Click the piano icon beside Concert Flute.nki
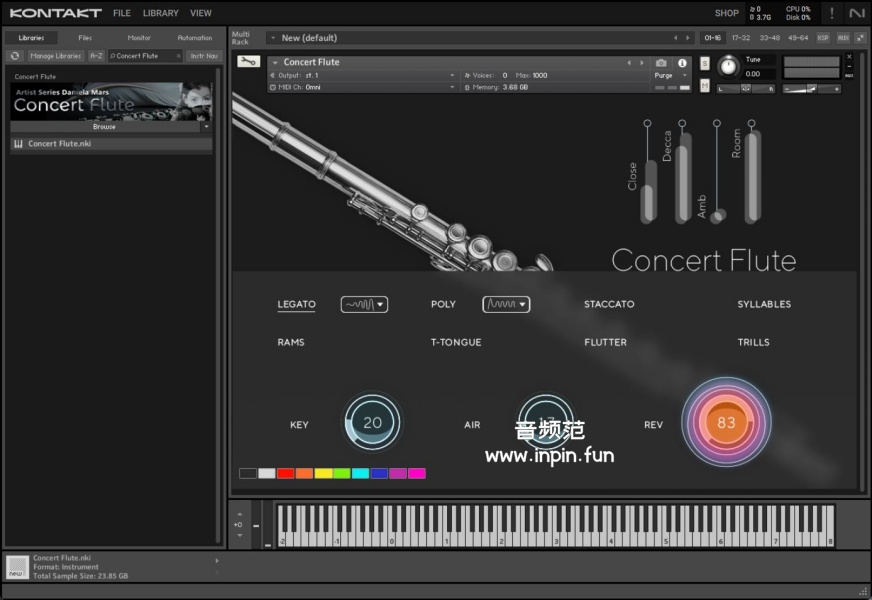Image resolution: width=872 pixels, height=600 pixels. pyautogui.click(x=18, y=144)
